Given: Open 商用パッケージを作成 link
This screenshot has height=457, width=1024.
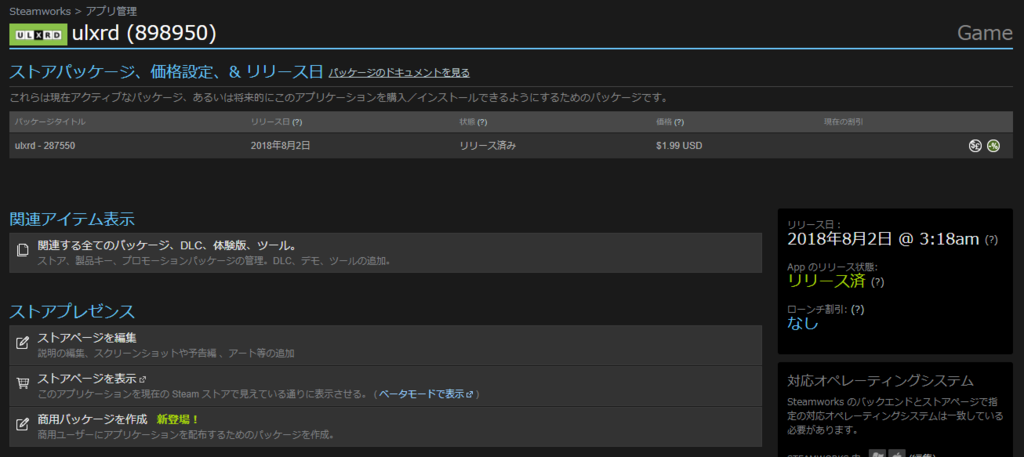Looking at the screenshot, I should [92, 418].
